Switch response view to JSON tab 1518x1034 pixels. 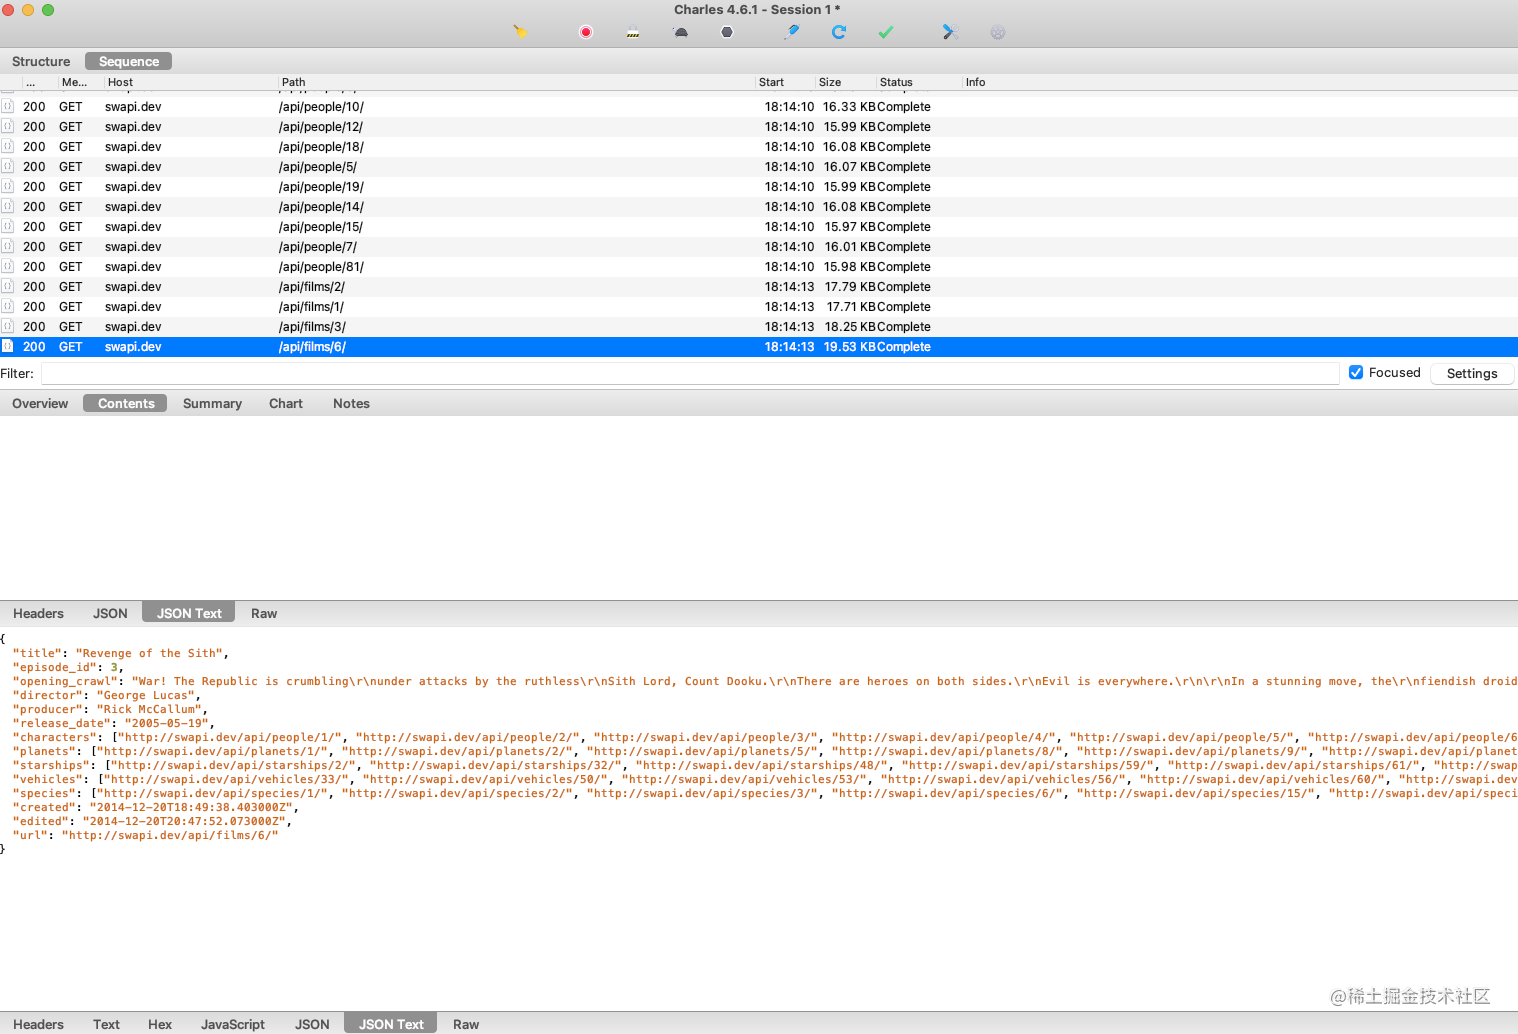(x=312, y=1024)
